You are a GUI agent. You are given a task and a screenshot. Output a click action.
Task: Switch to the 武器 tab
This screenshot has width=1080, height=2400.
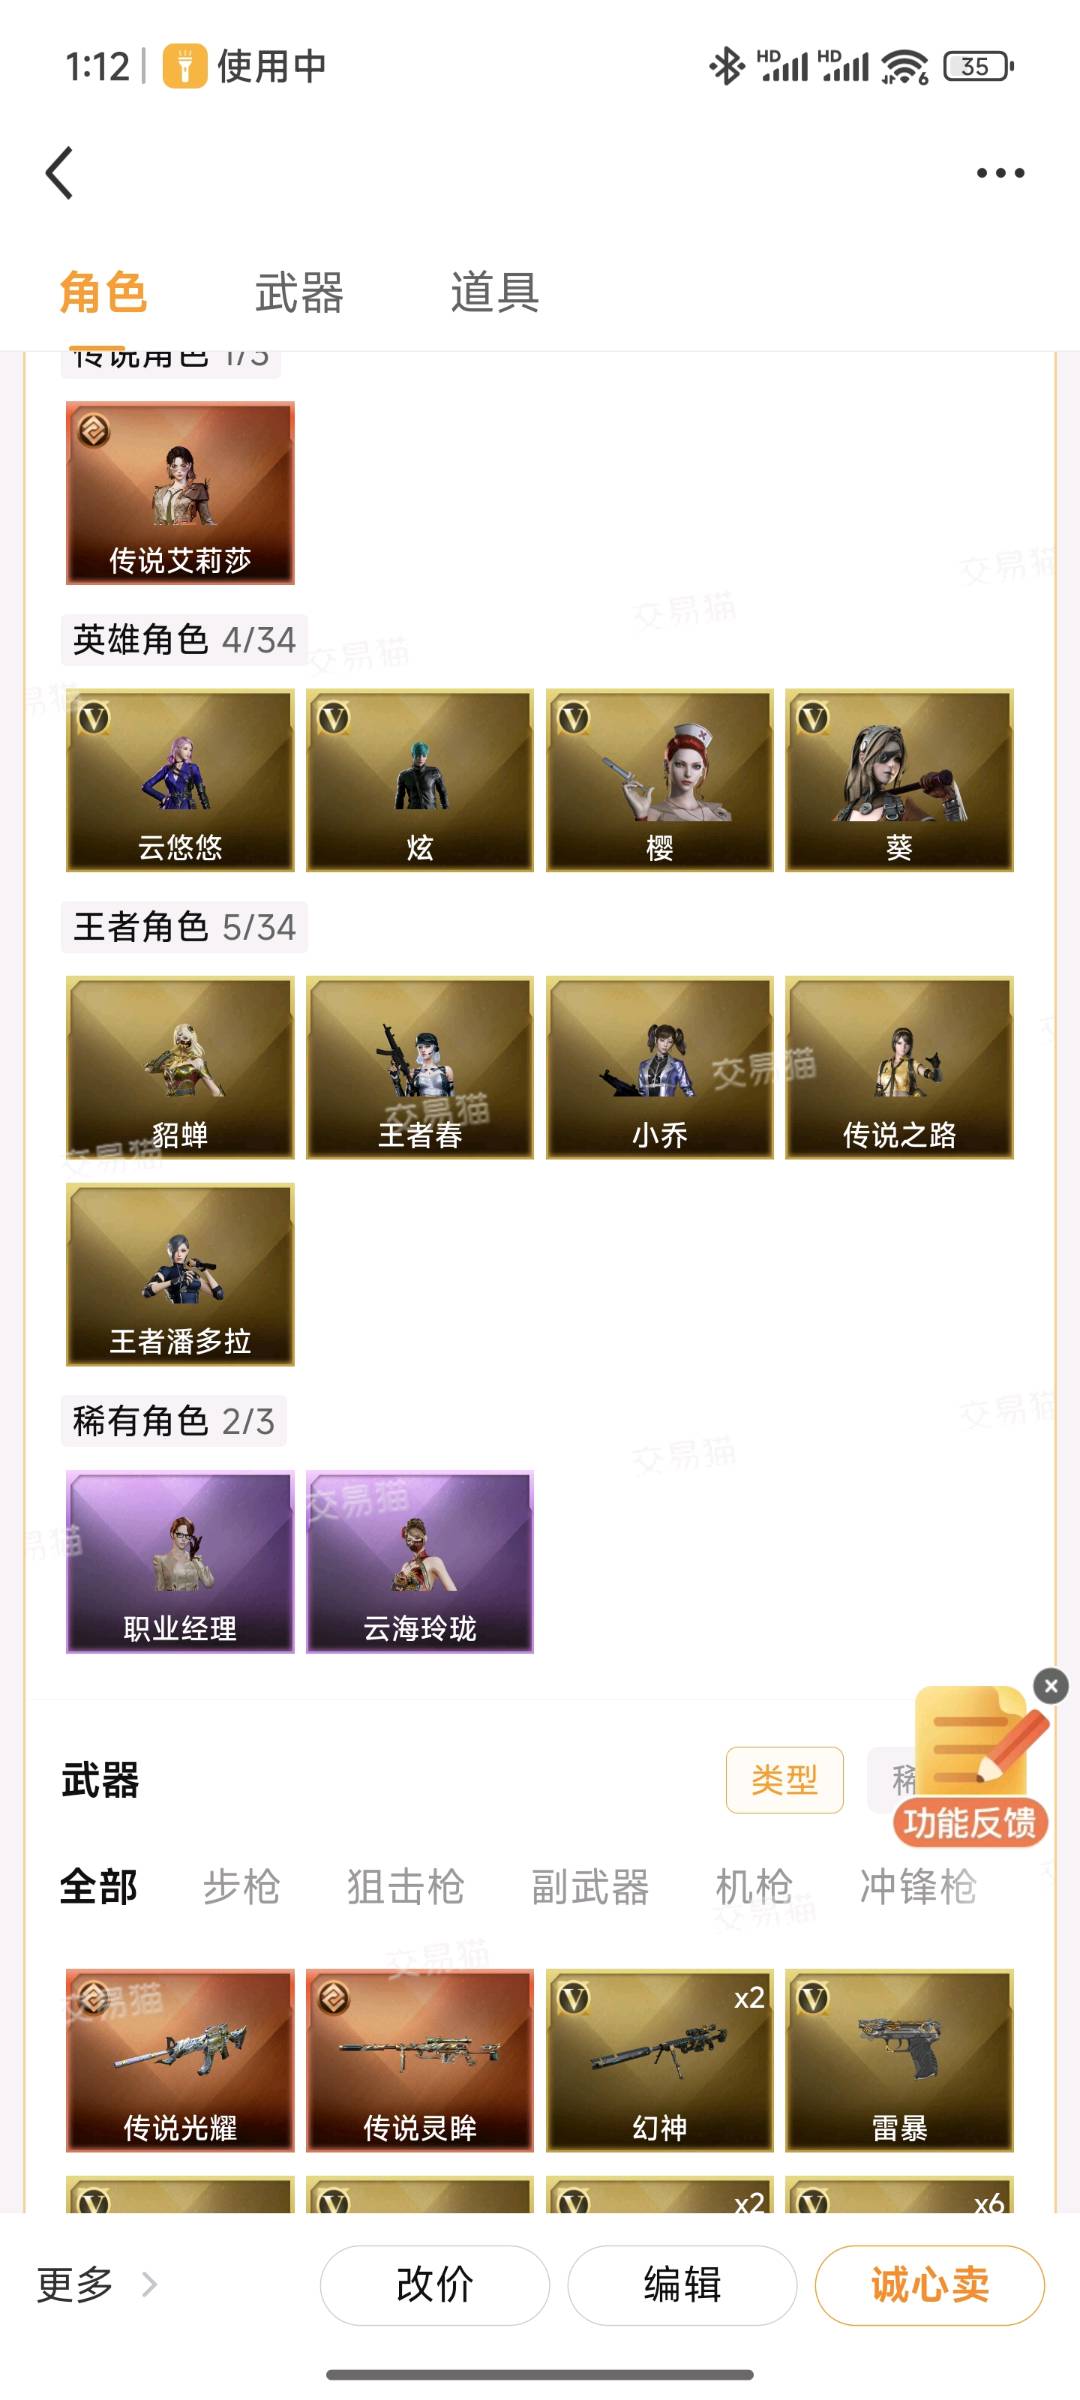299,293
